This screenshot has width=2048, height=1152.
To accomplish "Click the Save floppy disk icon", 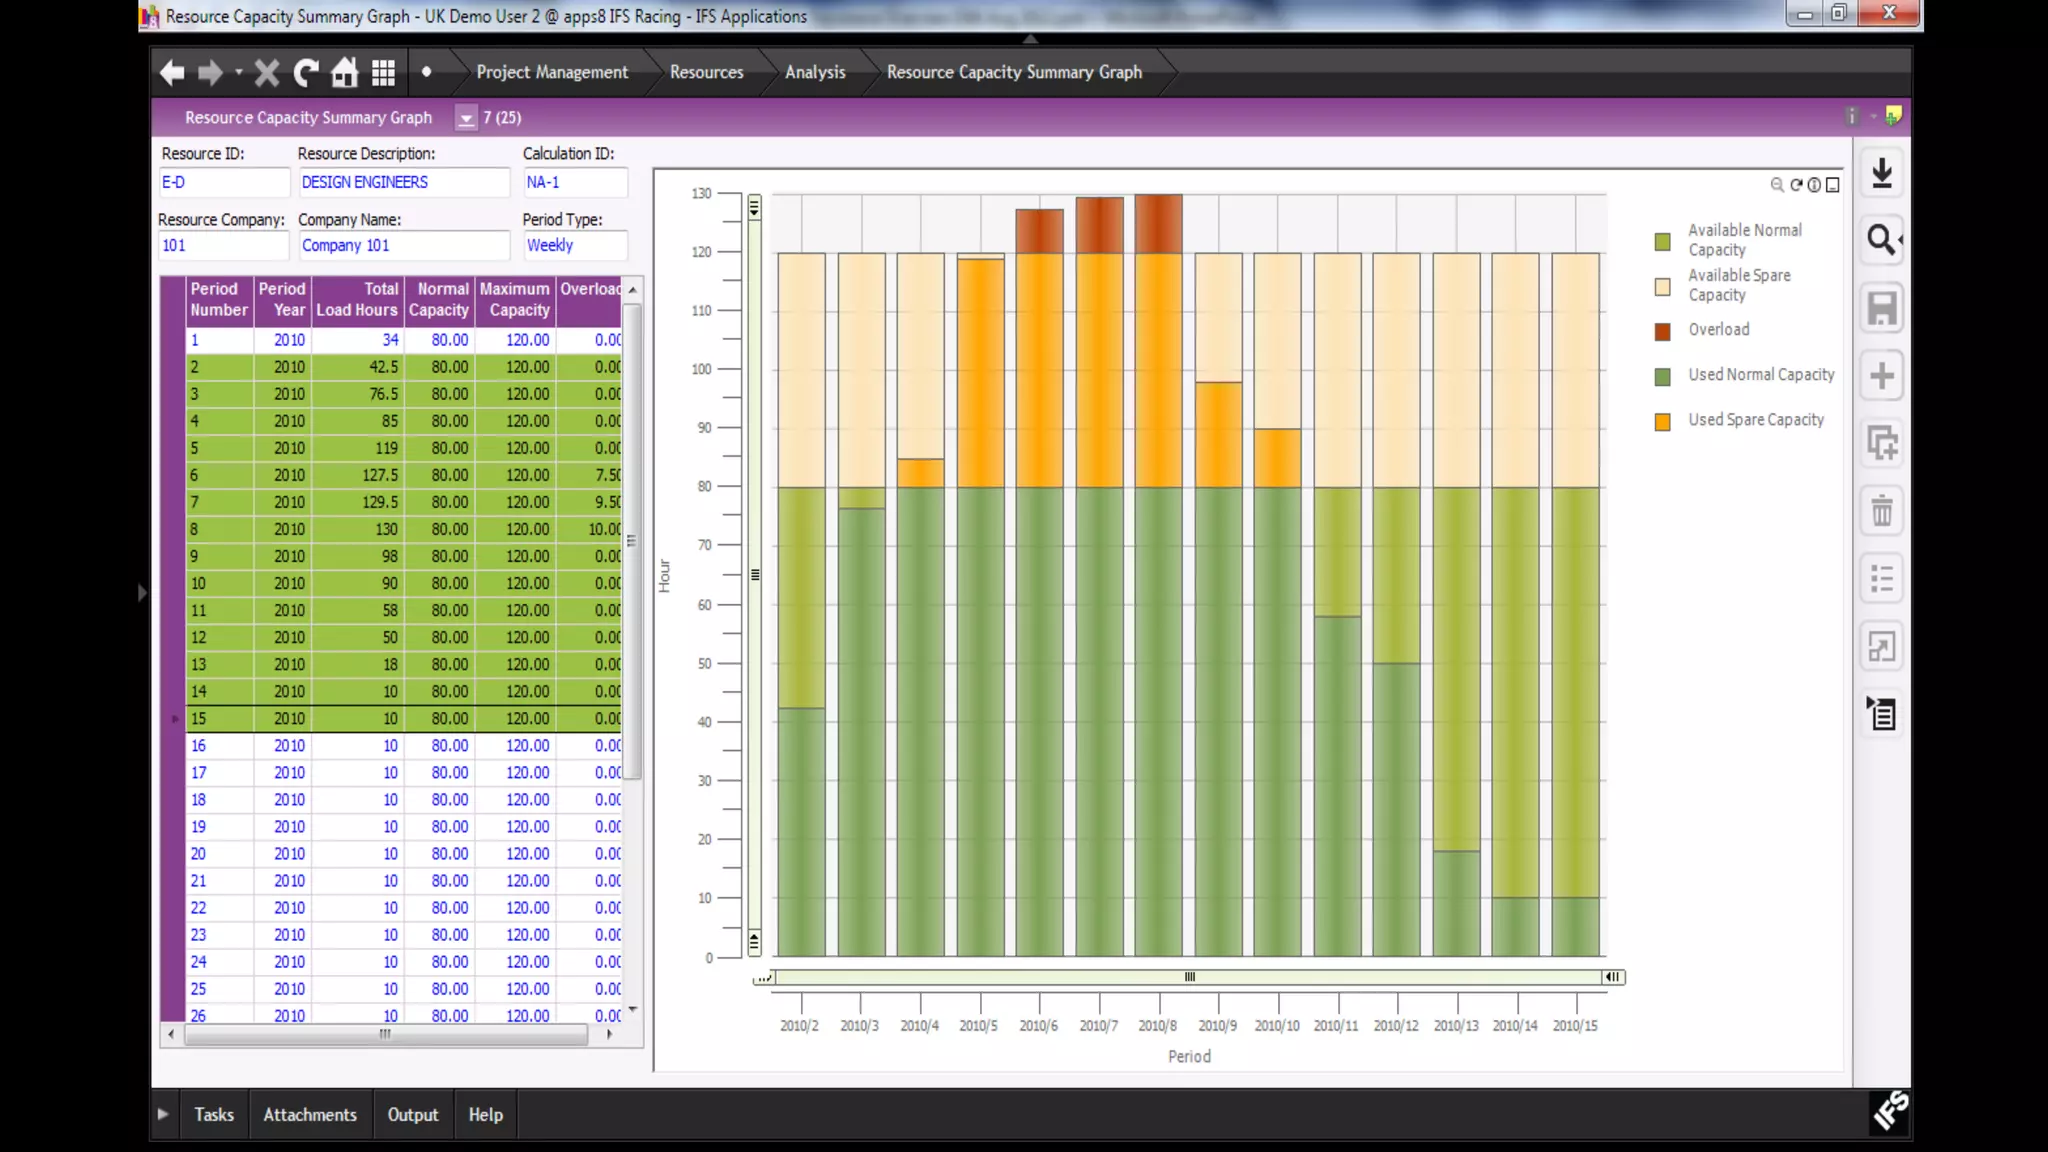I will (x=1881, y=308).
